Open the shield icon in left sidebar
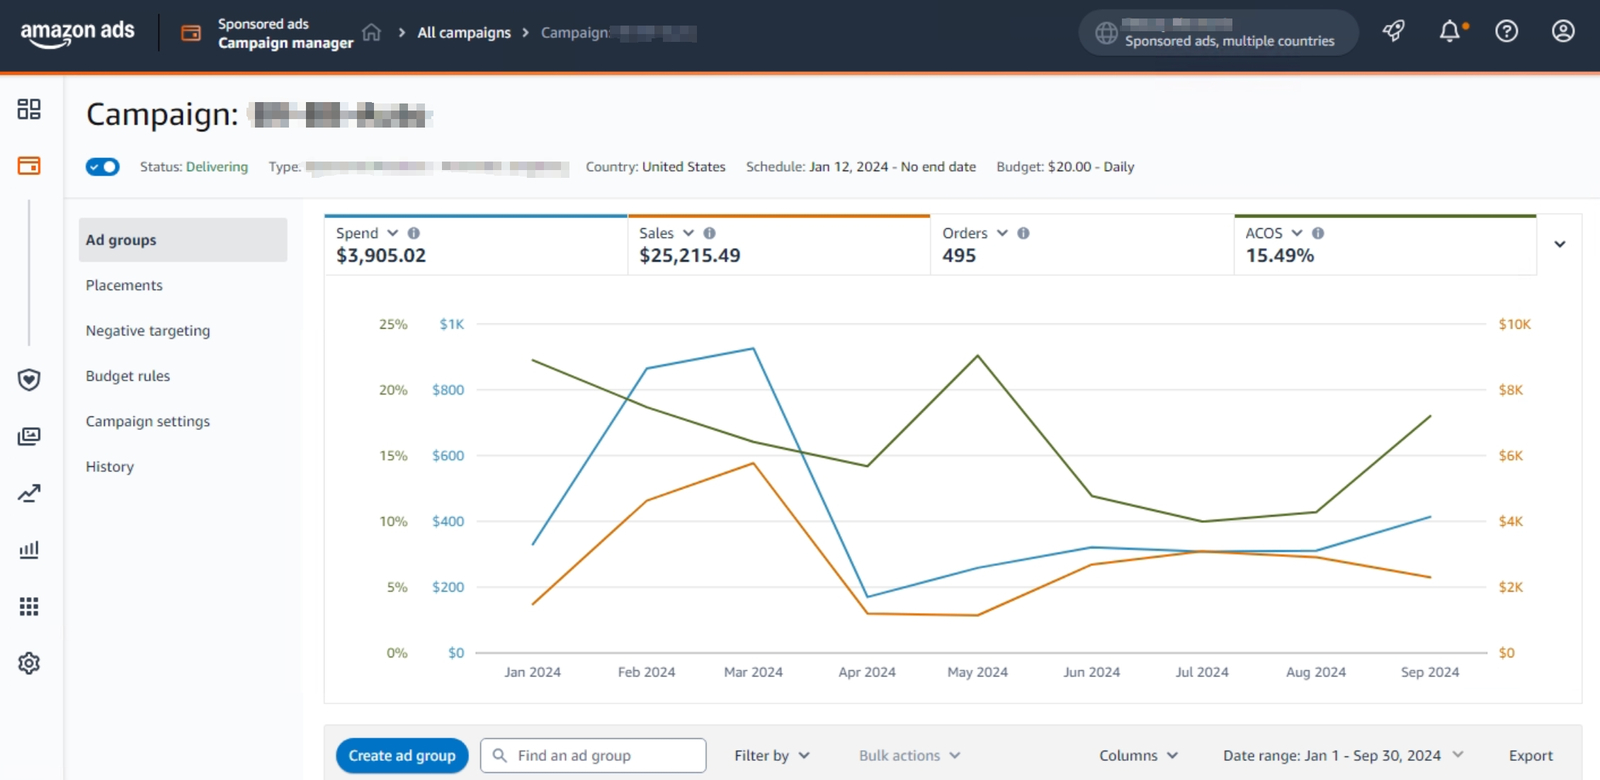Viewport: 1600px width, 780px height. pyautogui.click(x=29, y=380)
